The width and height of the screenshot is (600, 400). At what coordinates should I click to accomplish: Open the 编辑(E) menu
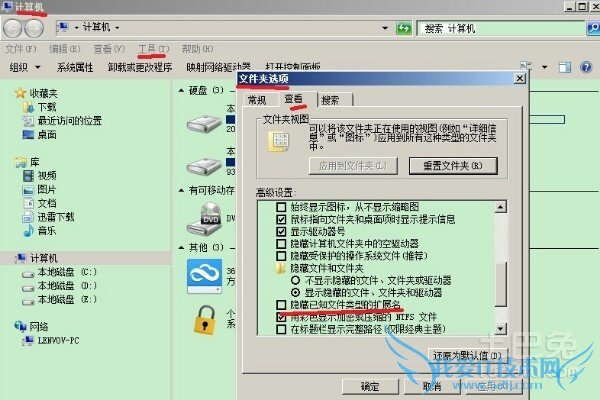[x=64, y=49]
